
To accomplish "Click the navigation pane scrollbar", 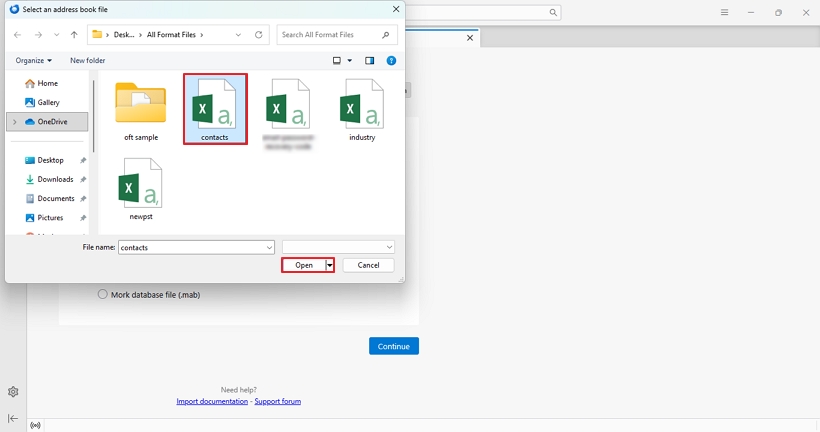I will (x=94, y=116).
